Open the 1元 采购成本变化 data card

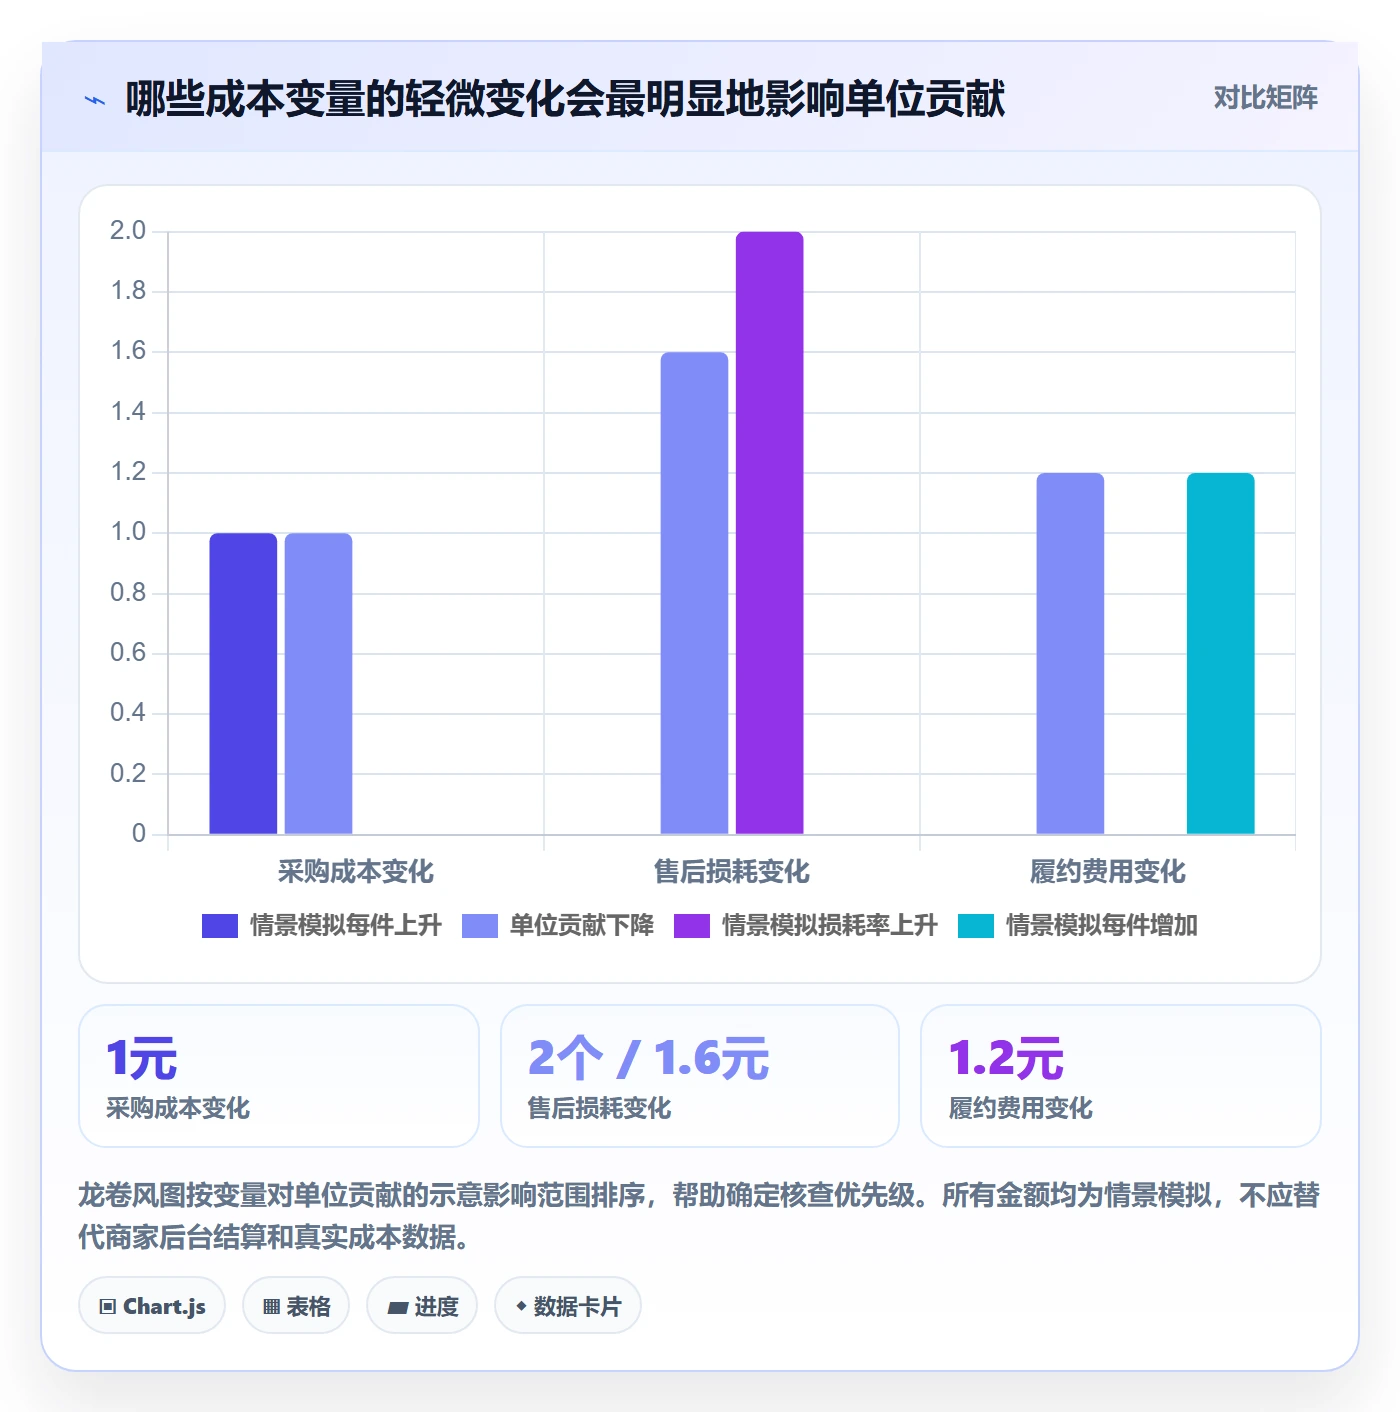[x=279, y=1076]
